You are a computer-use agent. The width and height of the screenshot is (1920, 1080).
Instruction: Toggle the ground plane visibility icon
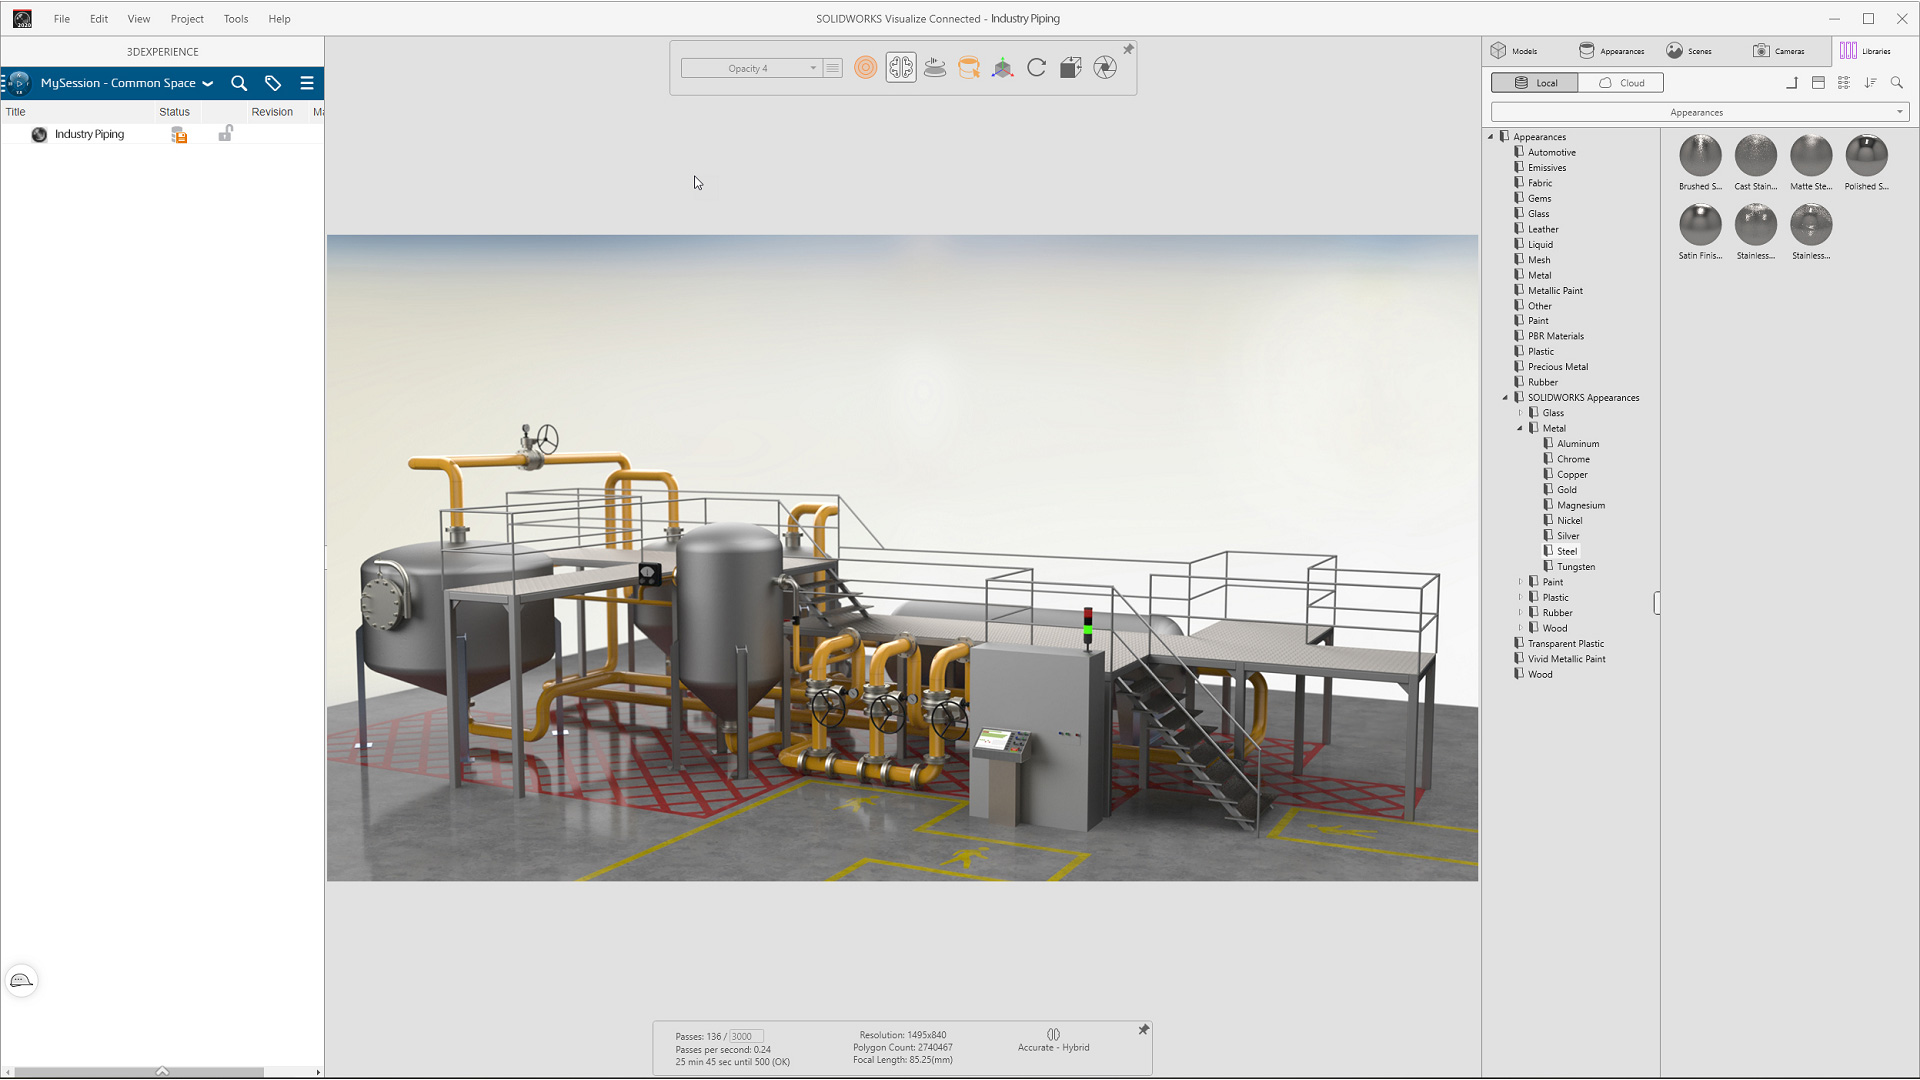click(935, 67)
